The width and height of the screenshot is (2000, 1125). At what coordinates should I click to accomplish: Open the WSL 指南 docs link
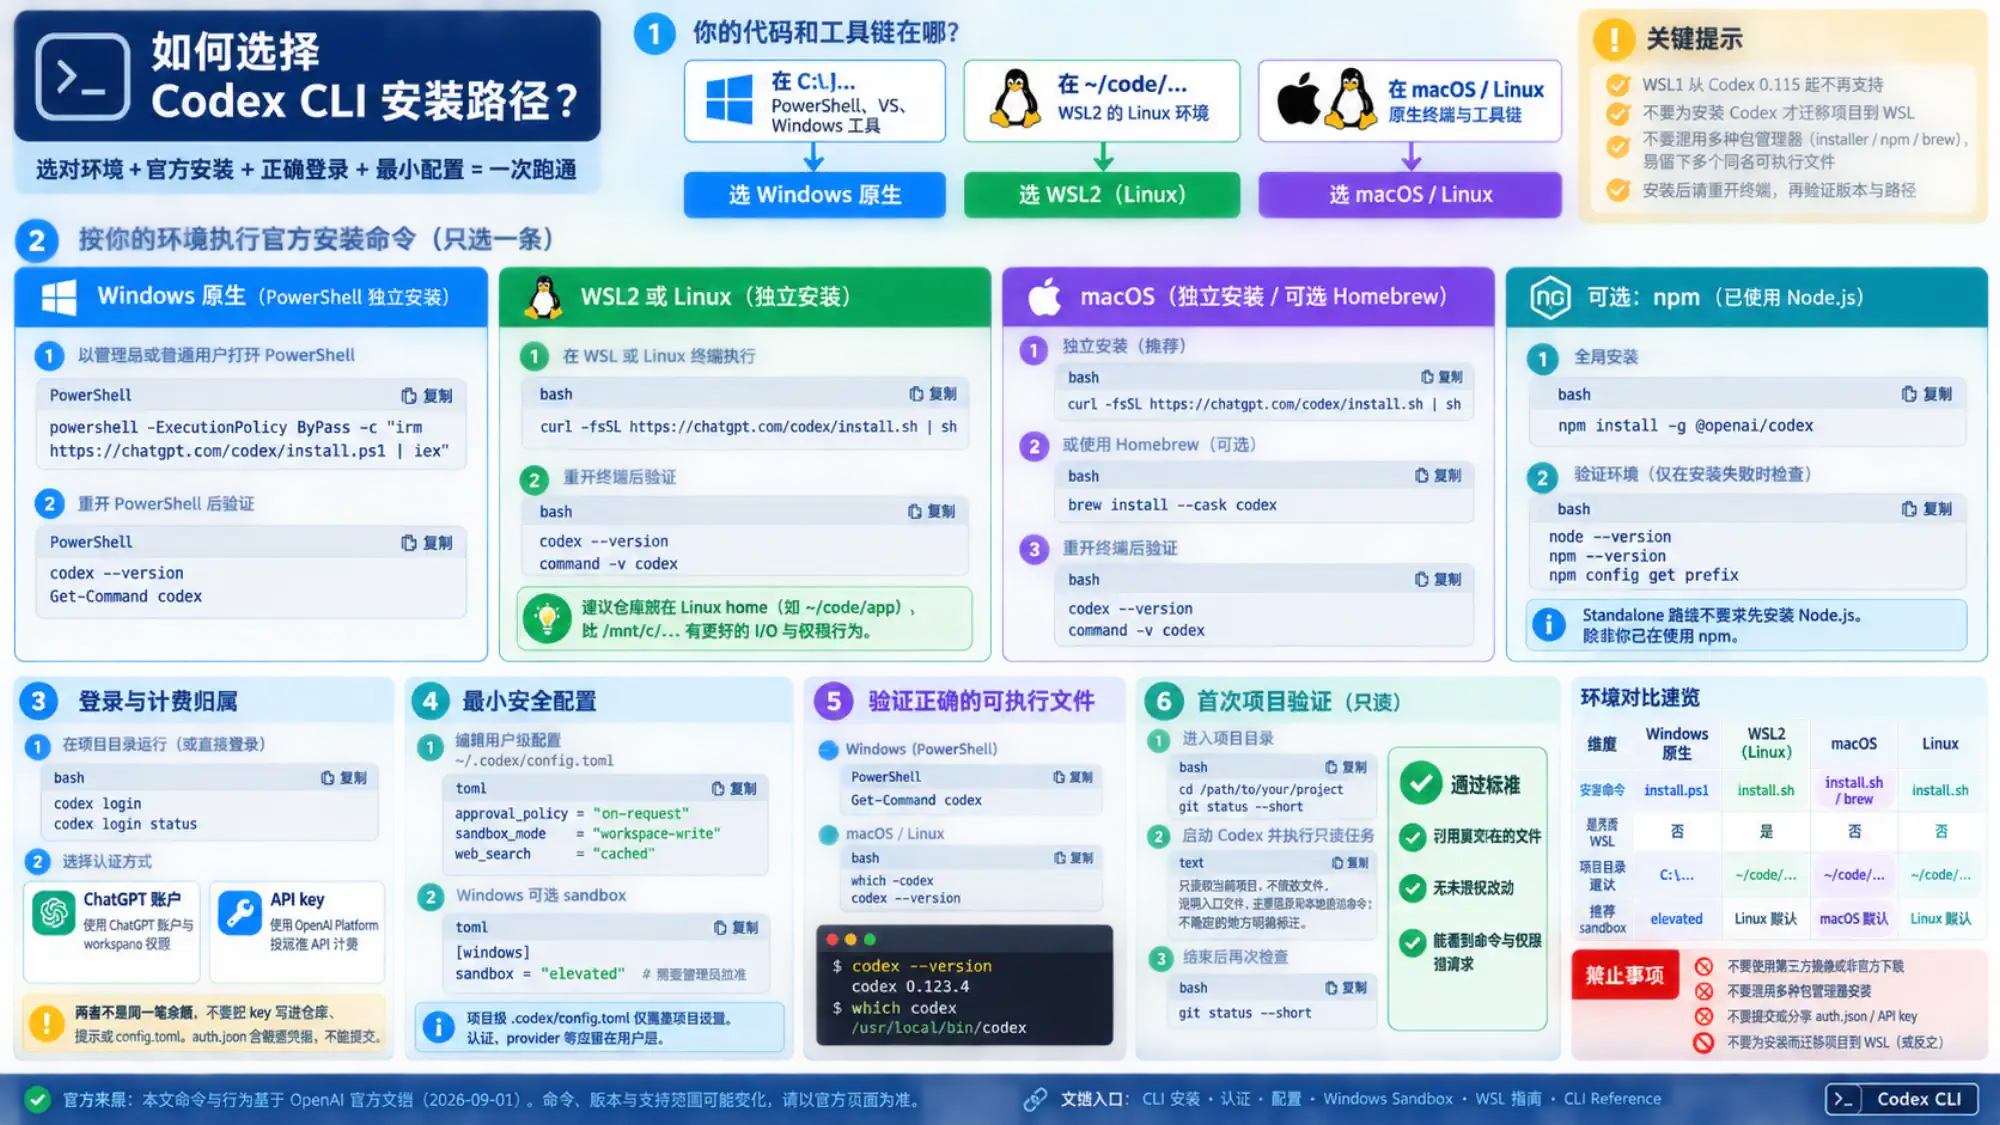[x=1508, y=1099]
